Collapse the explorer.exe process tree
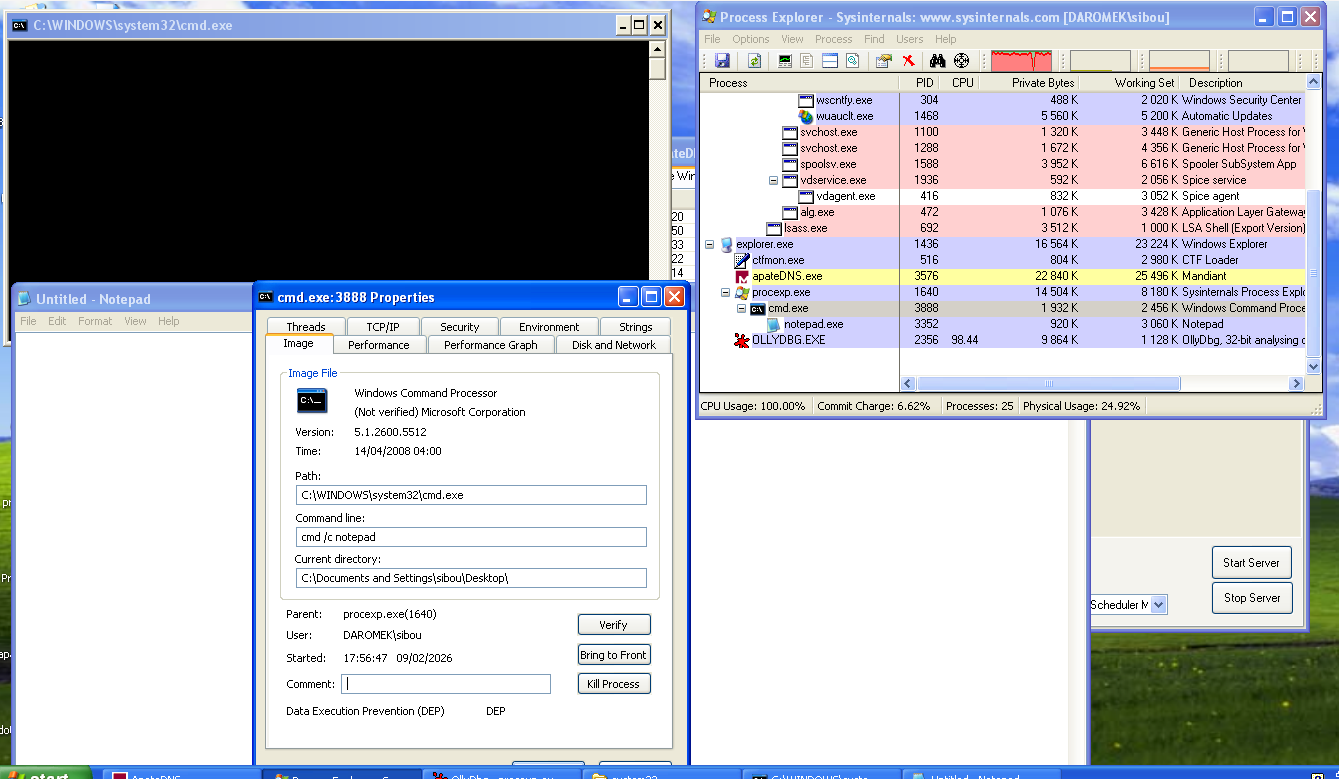This screenshot has width=1339, height=779. (709, 244)
